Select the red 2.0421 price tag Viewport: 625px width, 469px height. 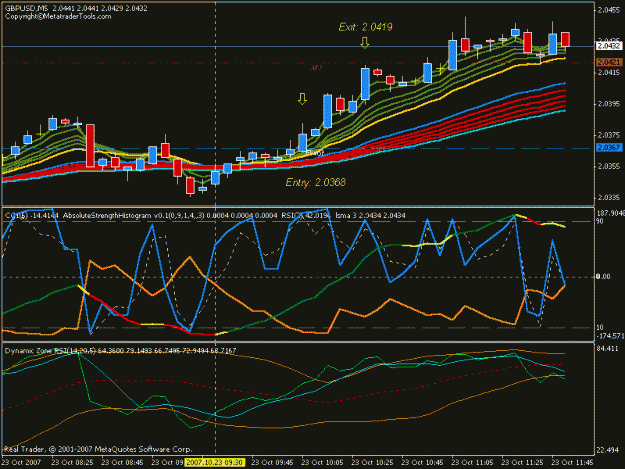(609, 62)
